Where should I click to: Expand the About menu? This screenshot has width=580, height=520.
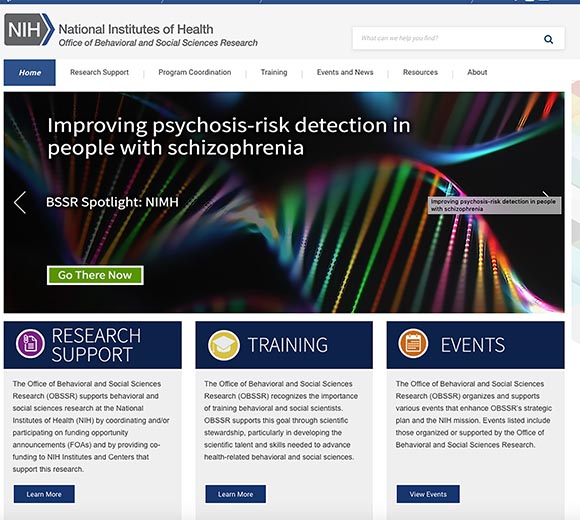pos(477,72)
